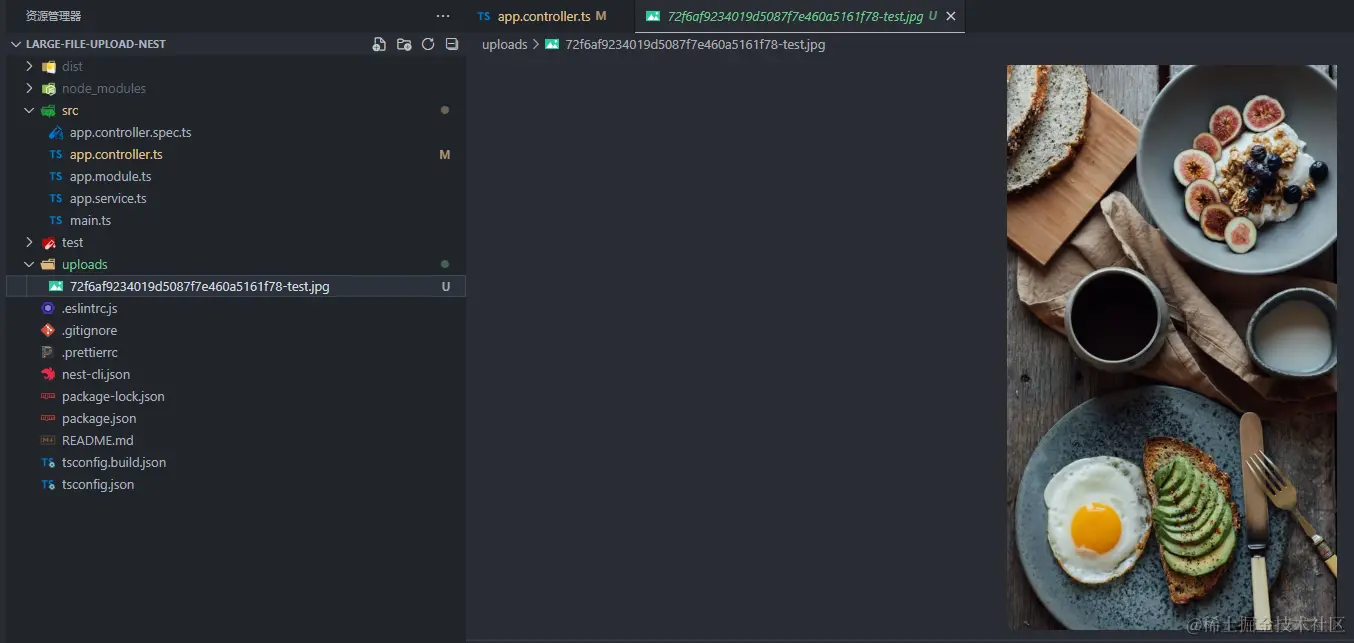The image size is (1354, 643).
Task: Click the npm icon beside package.json
Action: pos(48,418)
